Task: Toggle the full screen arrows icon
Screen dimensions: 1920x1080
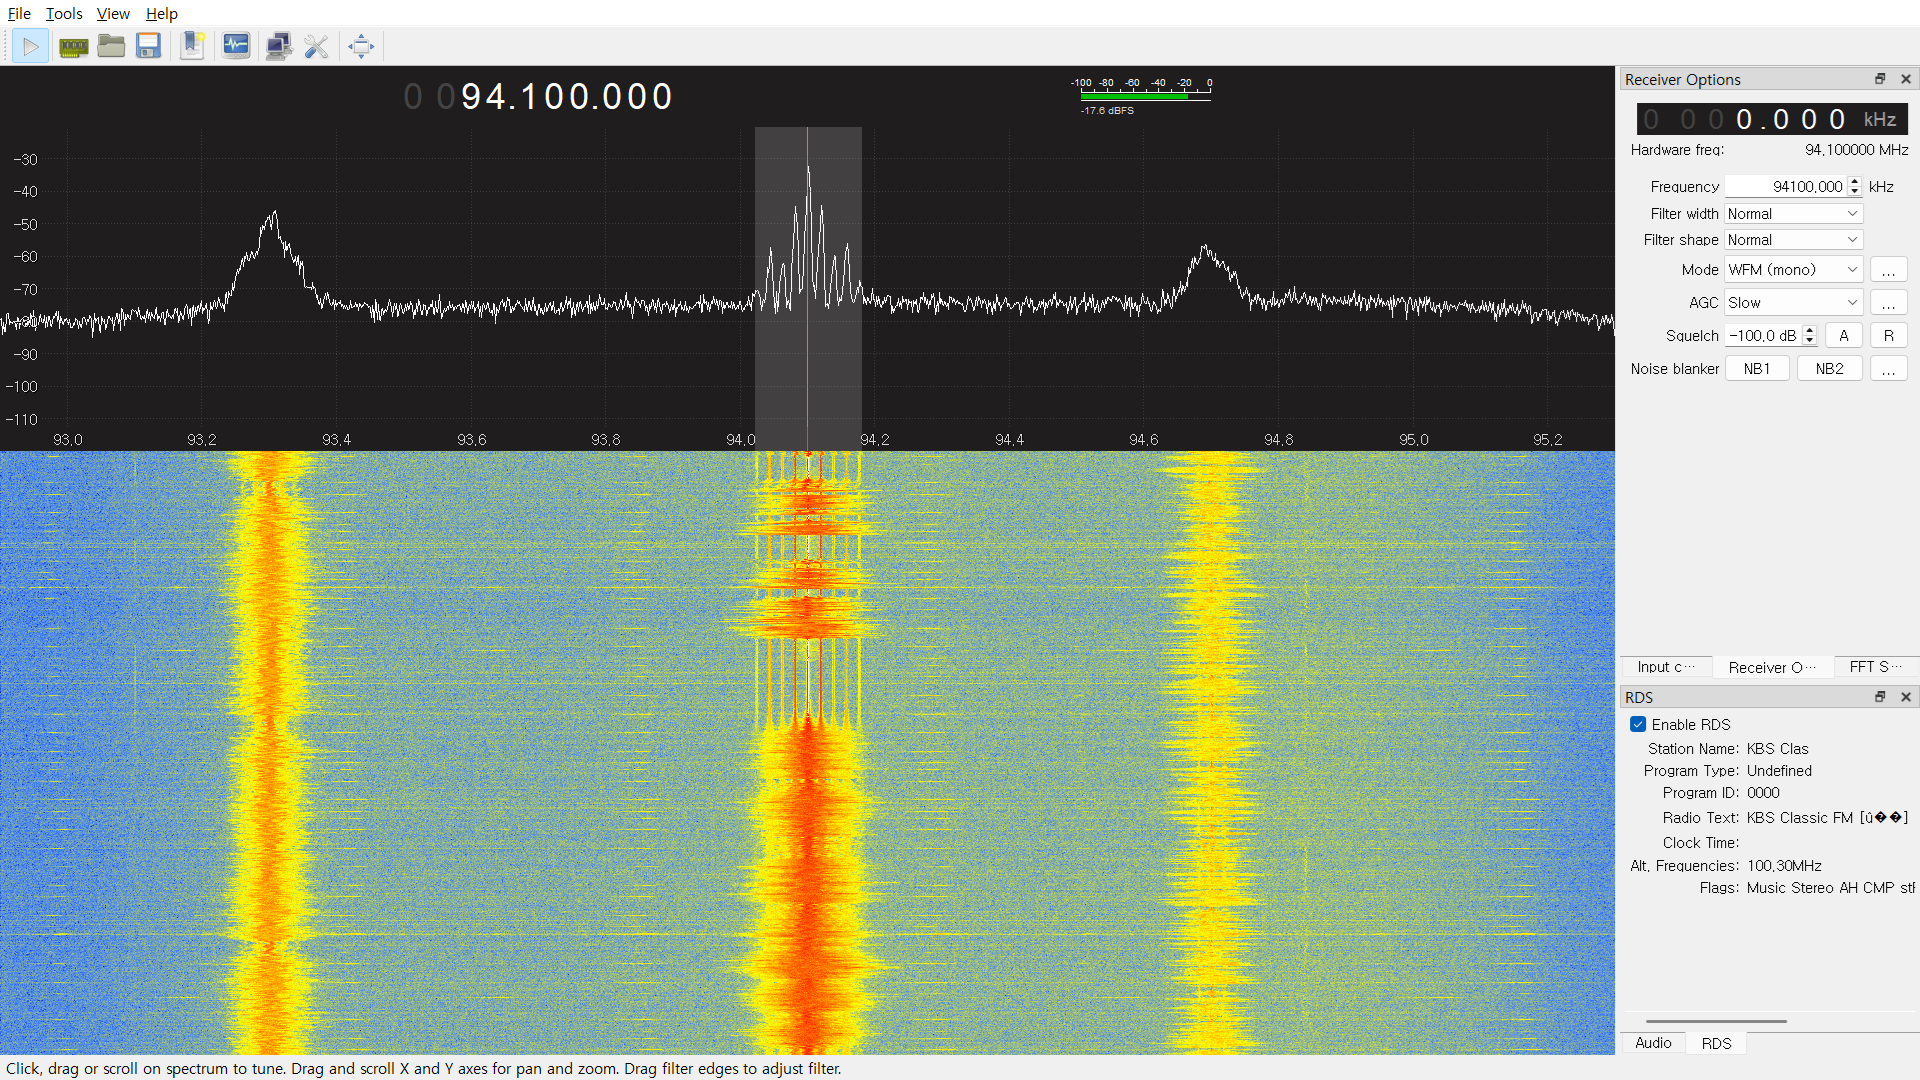Action: (361, 46)
